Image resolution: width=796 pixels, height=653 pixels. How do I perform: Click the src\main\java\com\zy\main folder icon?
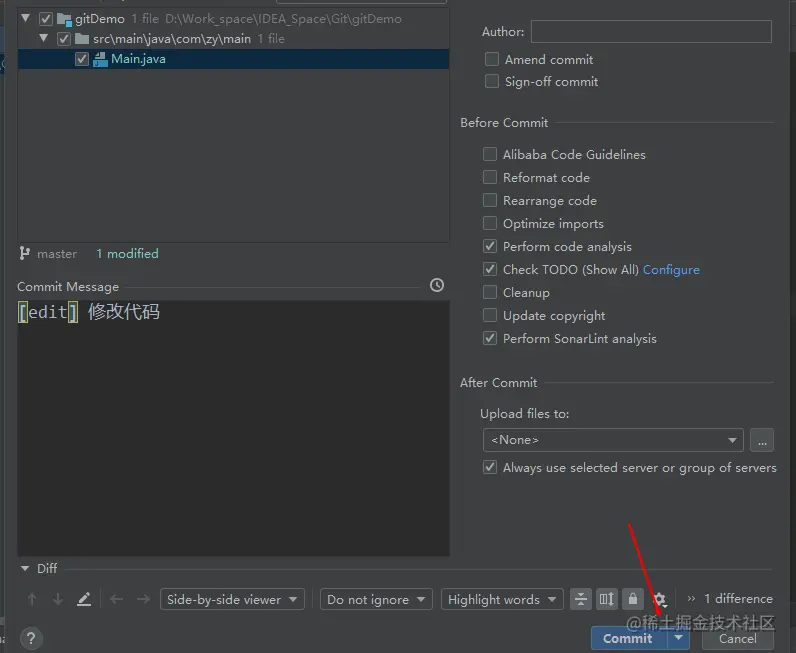tap(82, 39)
